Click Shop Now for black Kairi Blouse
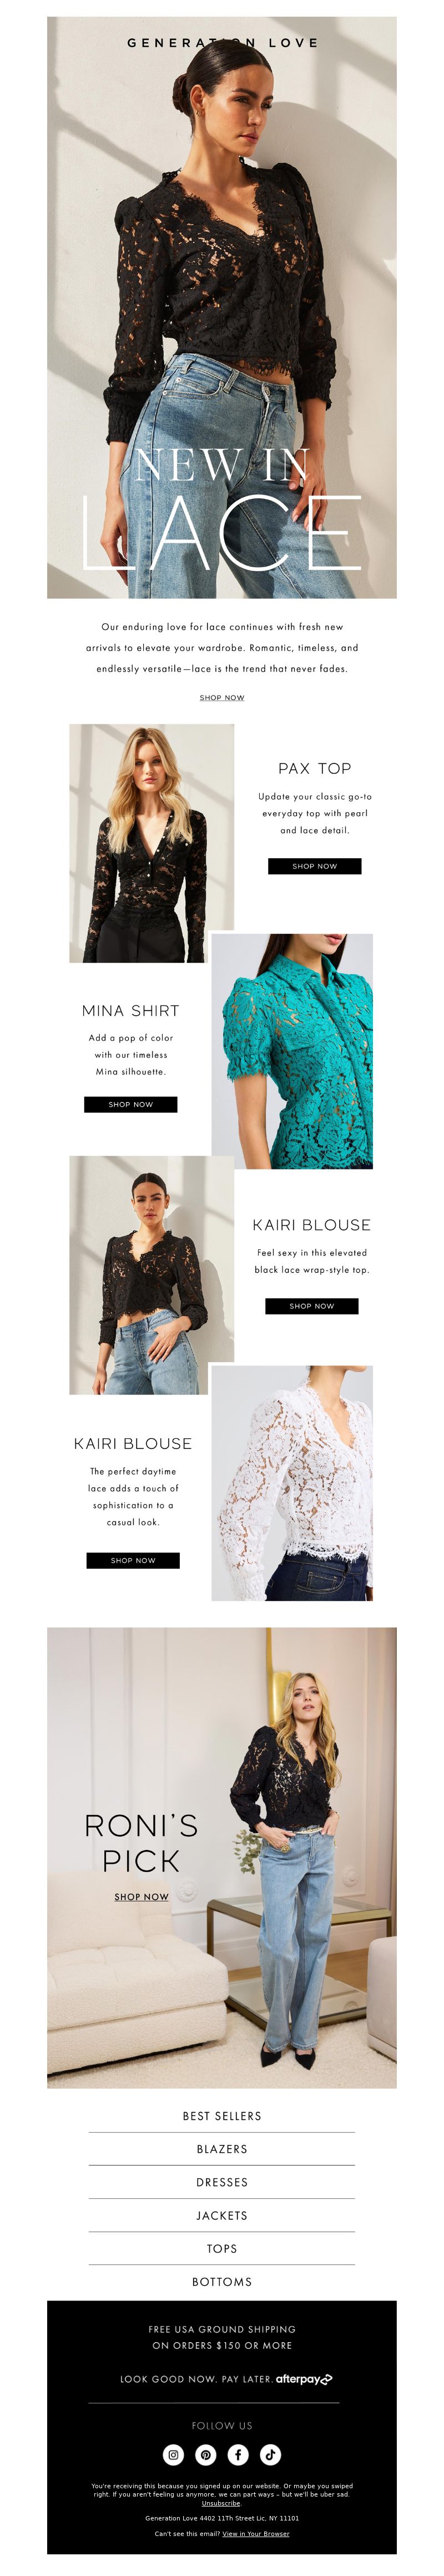 tap(311, 1306)
